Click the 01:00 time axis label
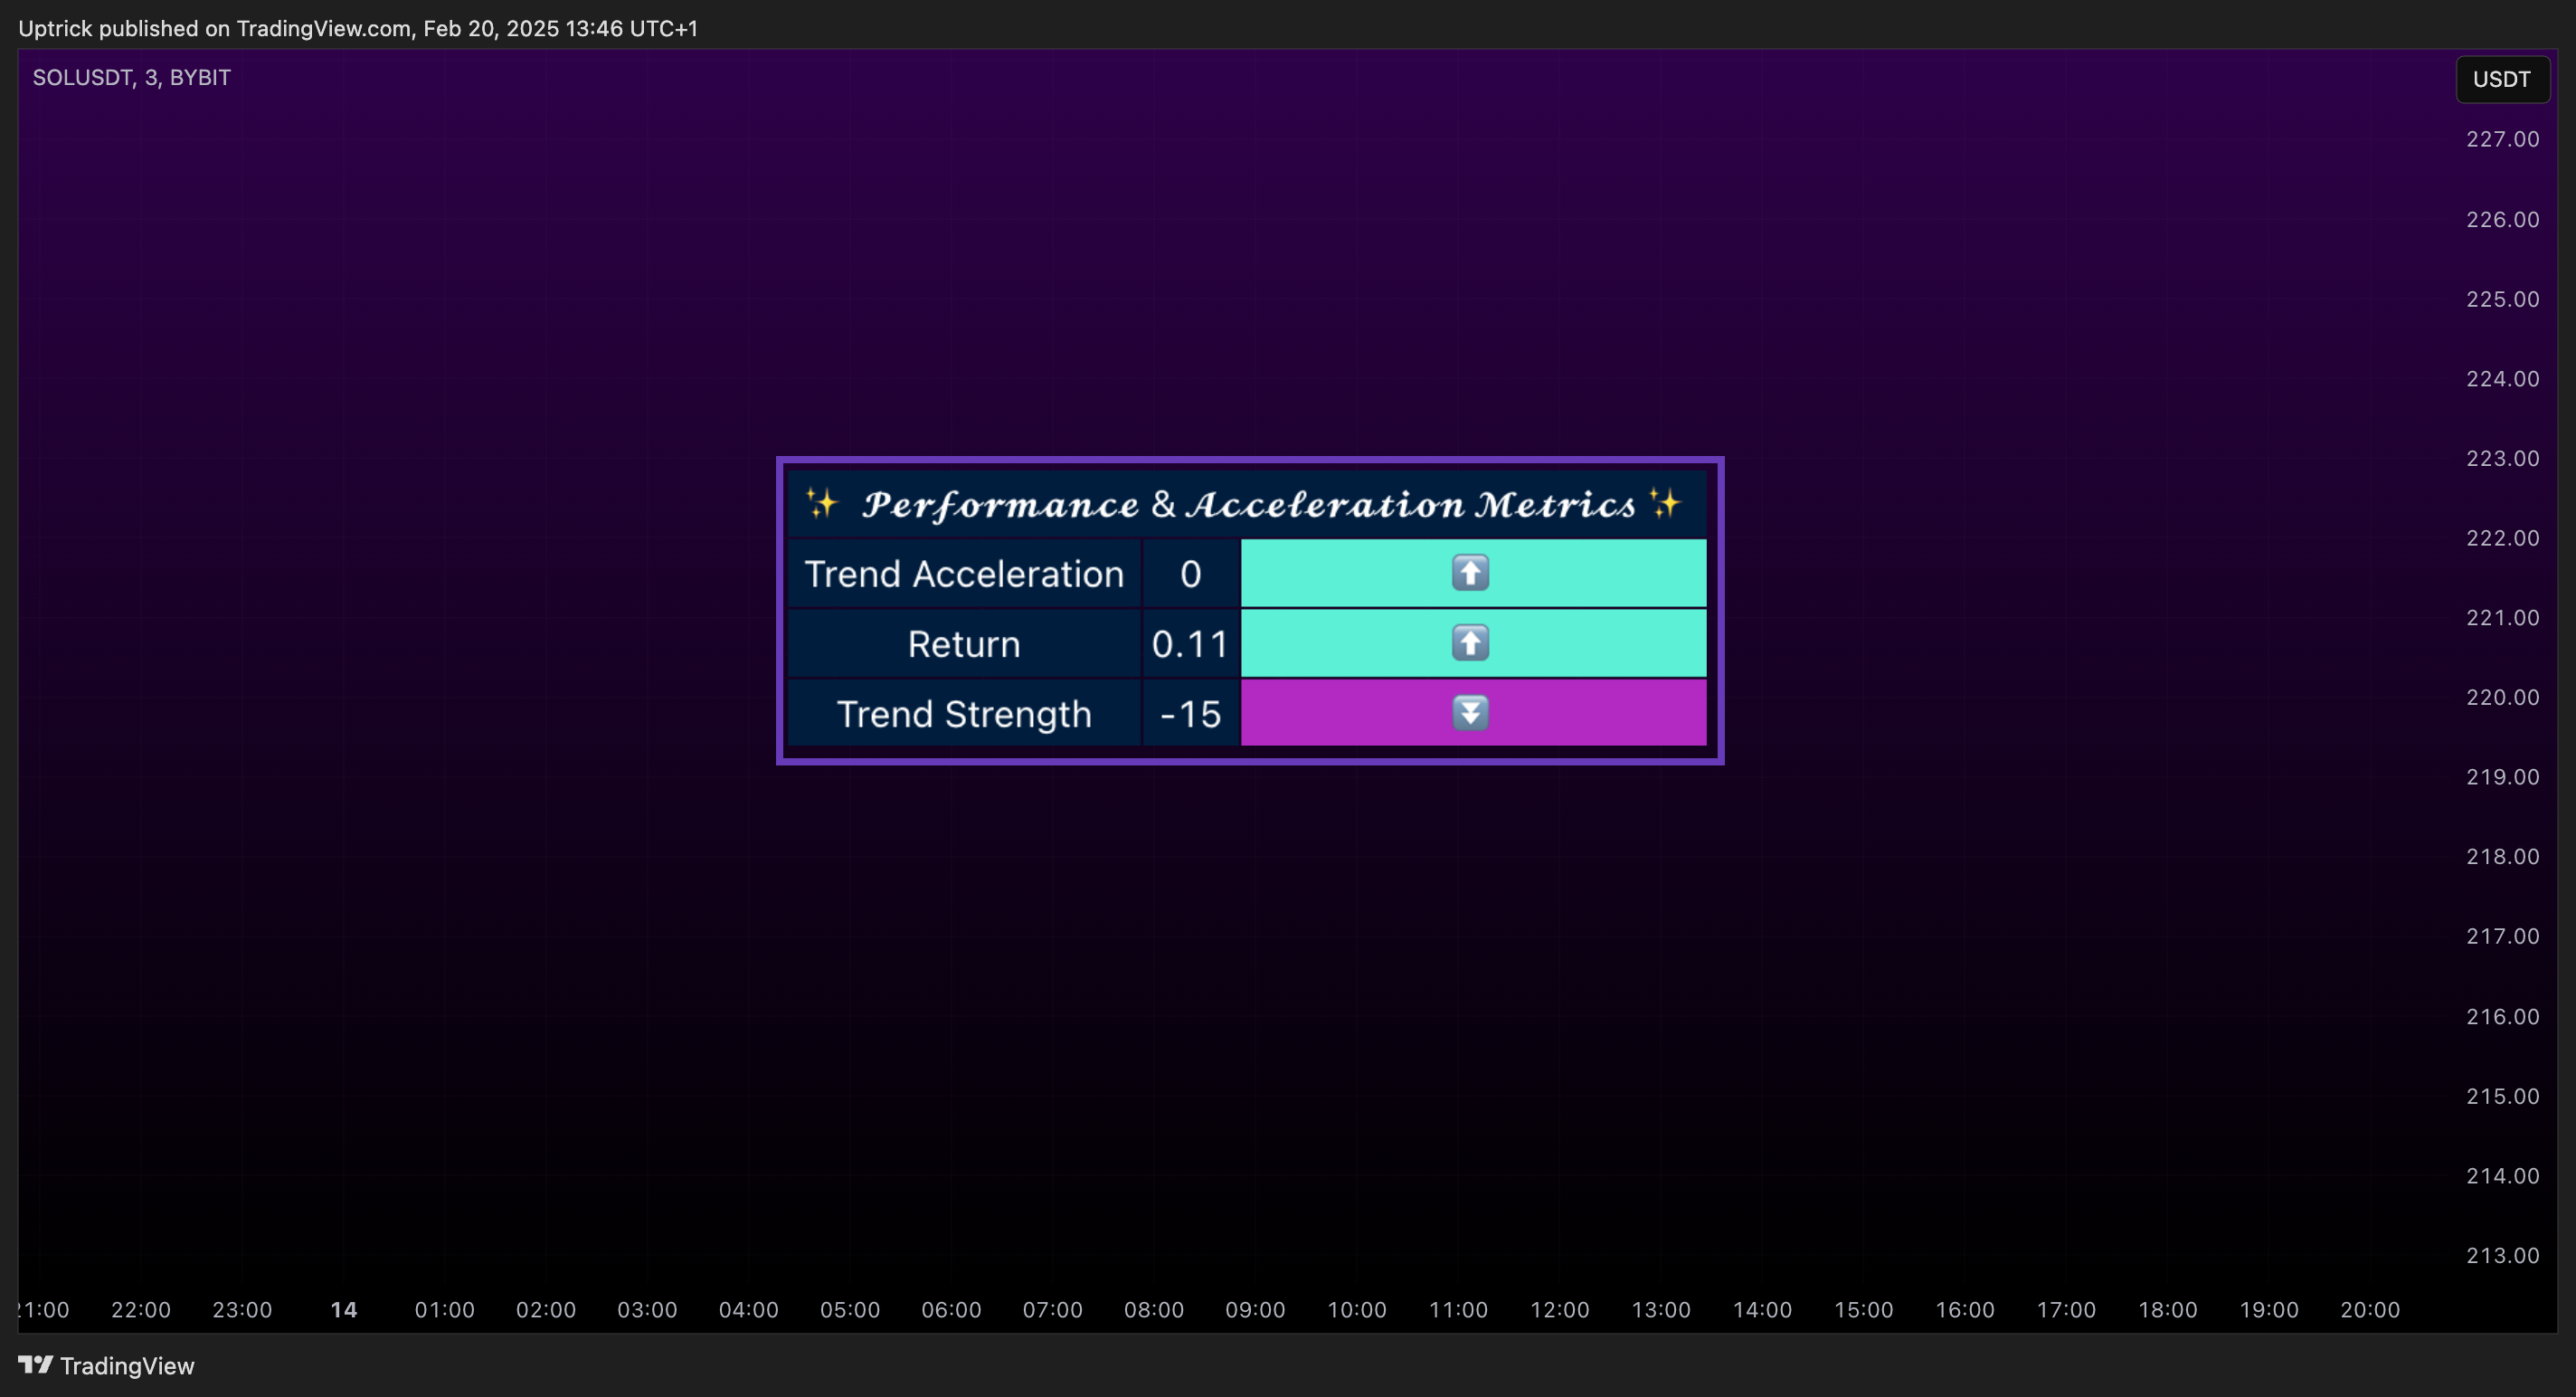The image size is (2576, 1397). tap(445, 1310)
